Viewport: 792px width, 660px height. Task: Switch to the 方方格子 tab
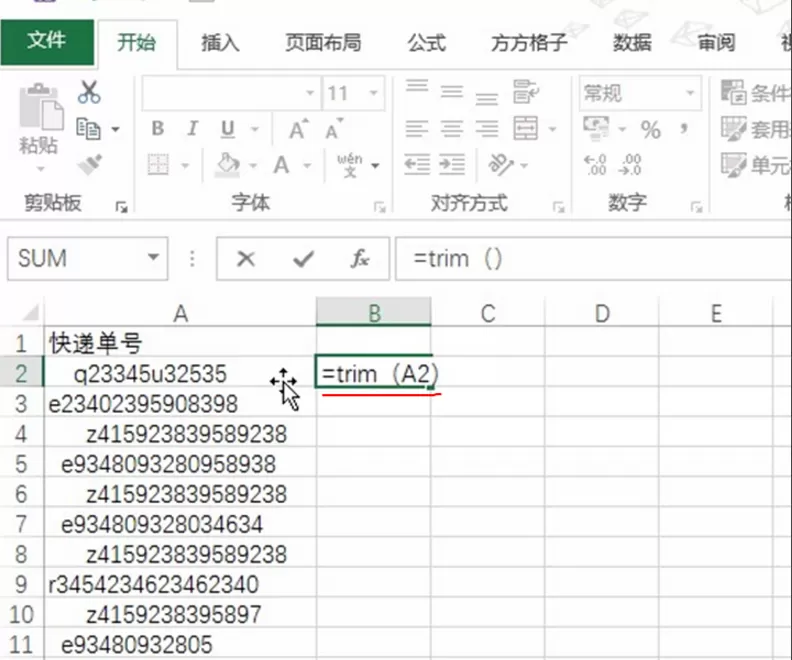[529, 42]
